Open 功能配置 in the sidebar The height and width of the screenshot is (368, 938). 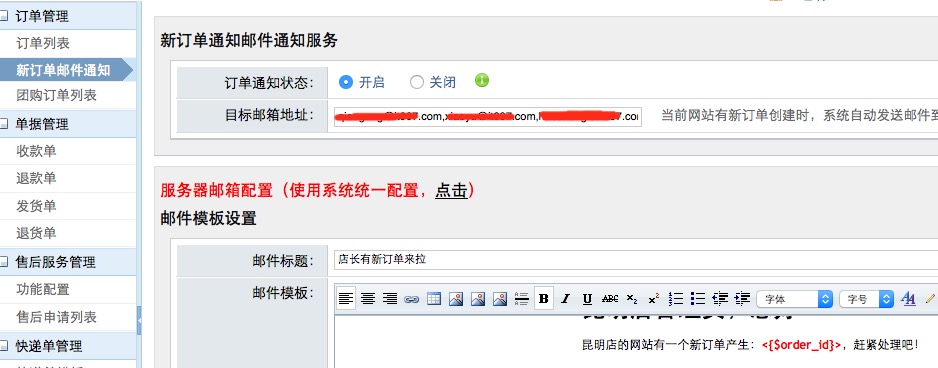point(43,289)
